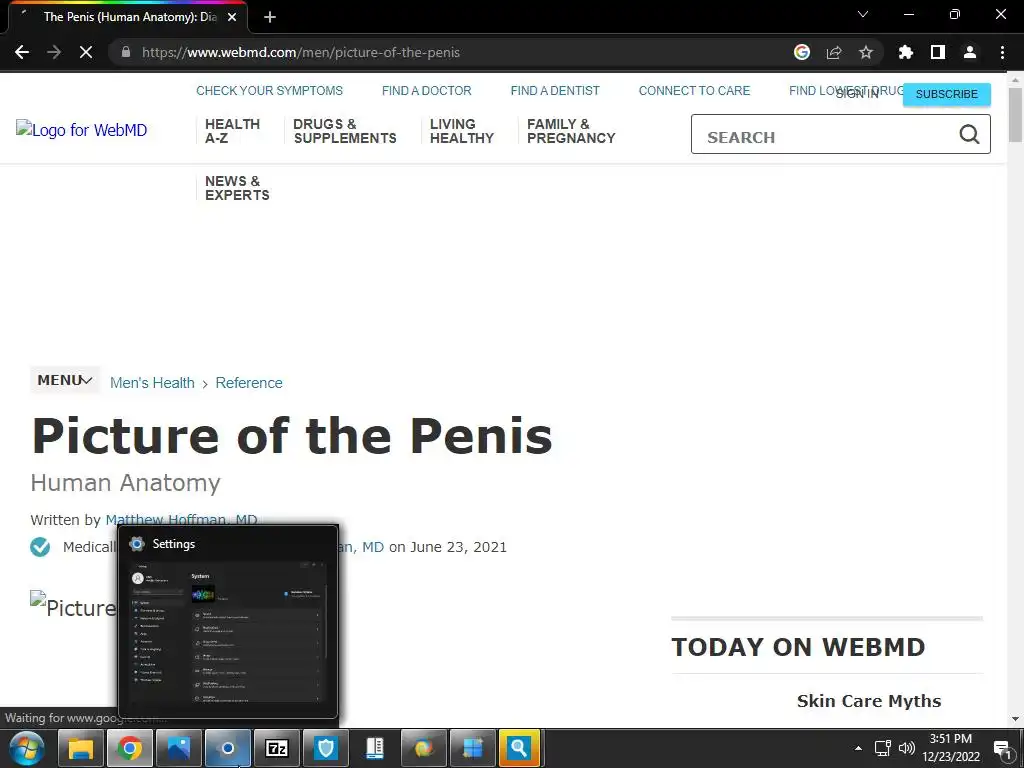Click the medically reviewed checkmark icon

[x=40, y=547]
